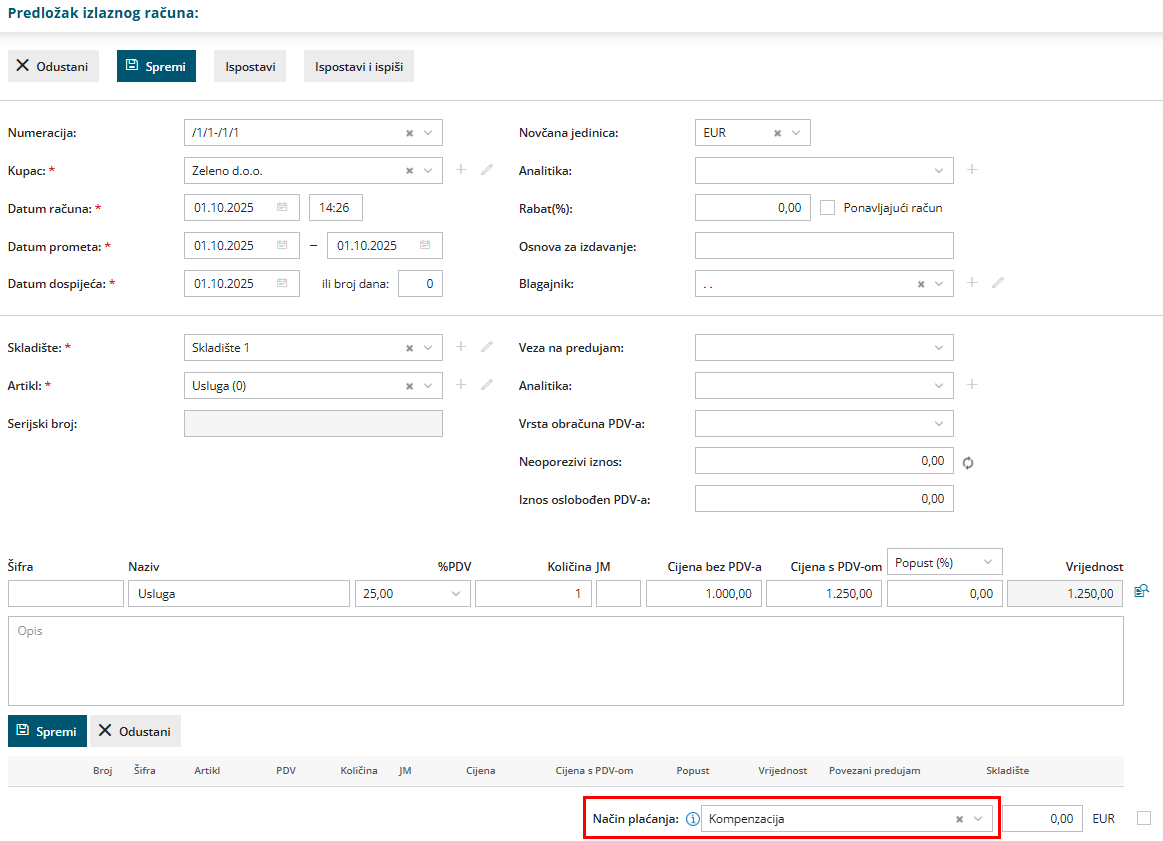
Task: Click the plus icon next to Kupac
Action: point(461,170)
